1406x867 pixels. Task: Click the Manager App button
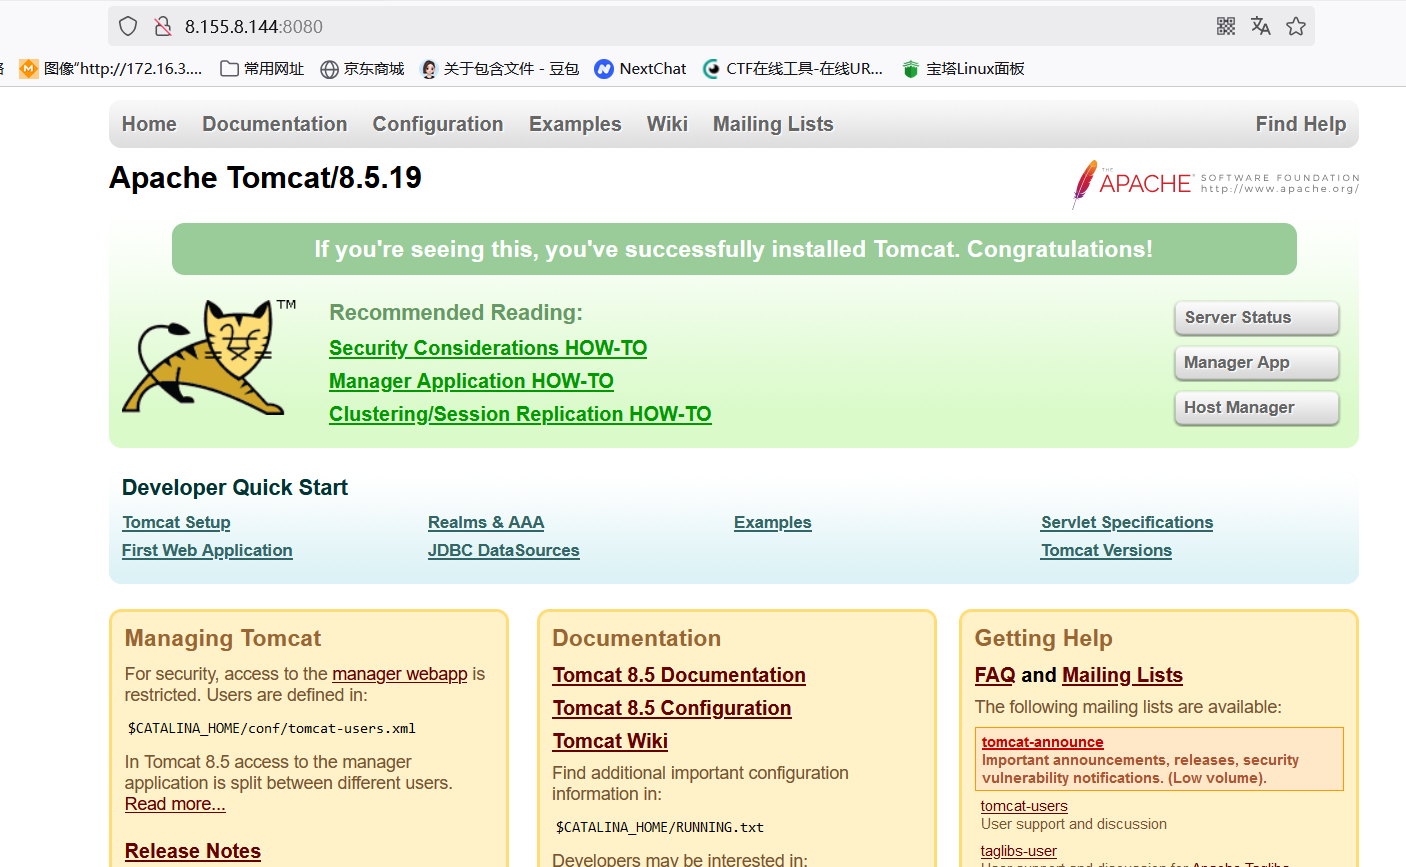(1257, 363)
